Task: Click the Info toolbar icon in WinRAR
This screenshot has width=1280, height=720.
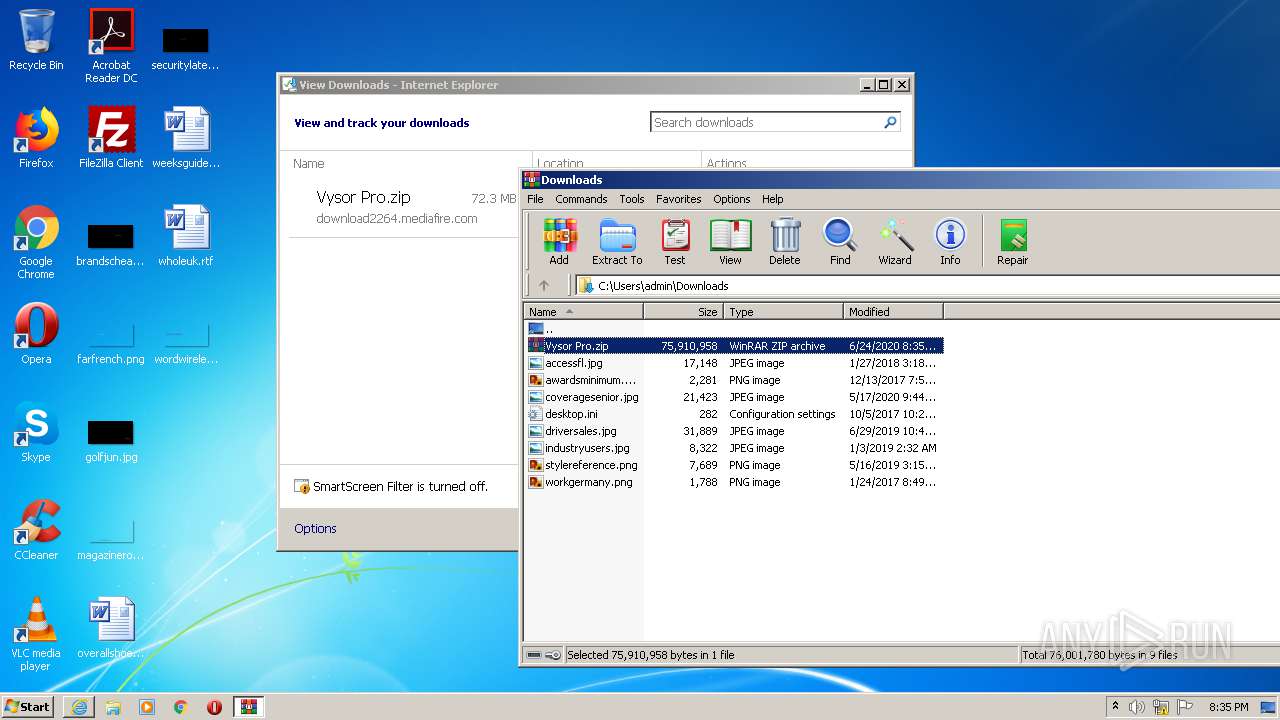Action: click(950, 242)
